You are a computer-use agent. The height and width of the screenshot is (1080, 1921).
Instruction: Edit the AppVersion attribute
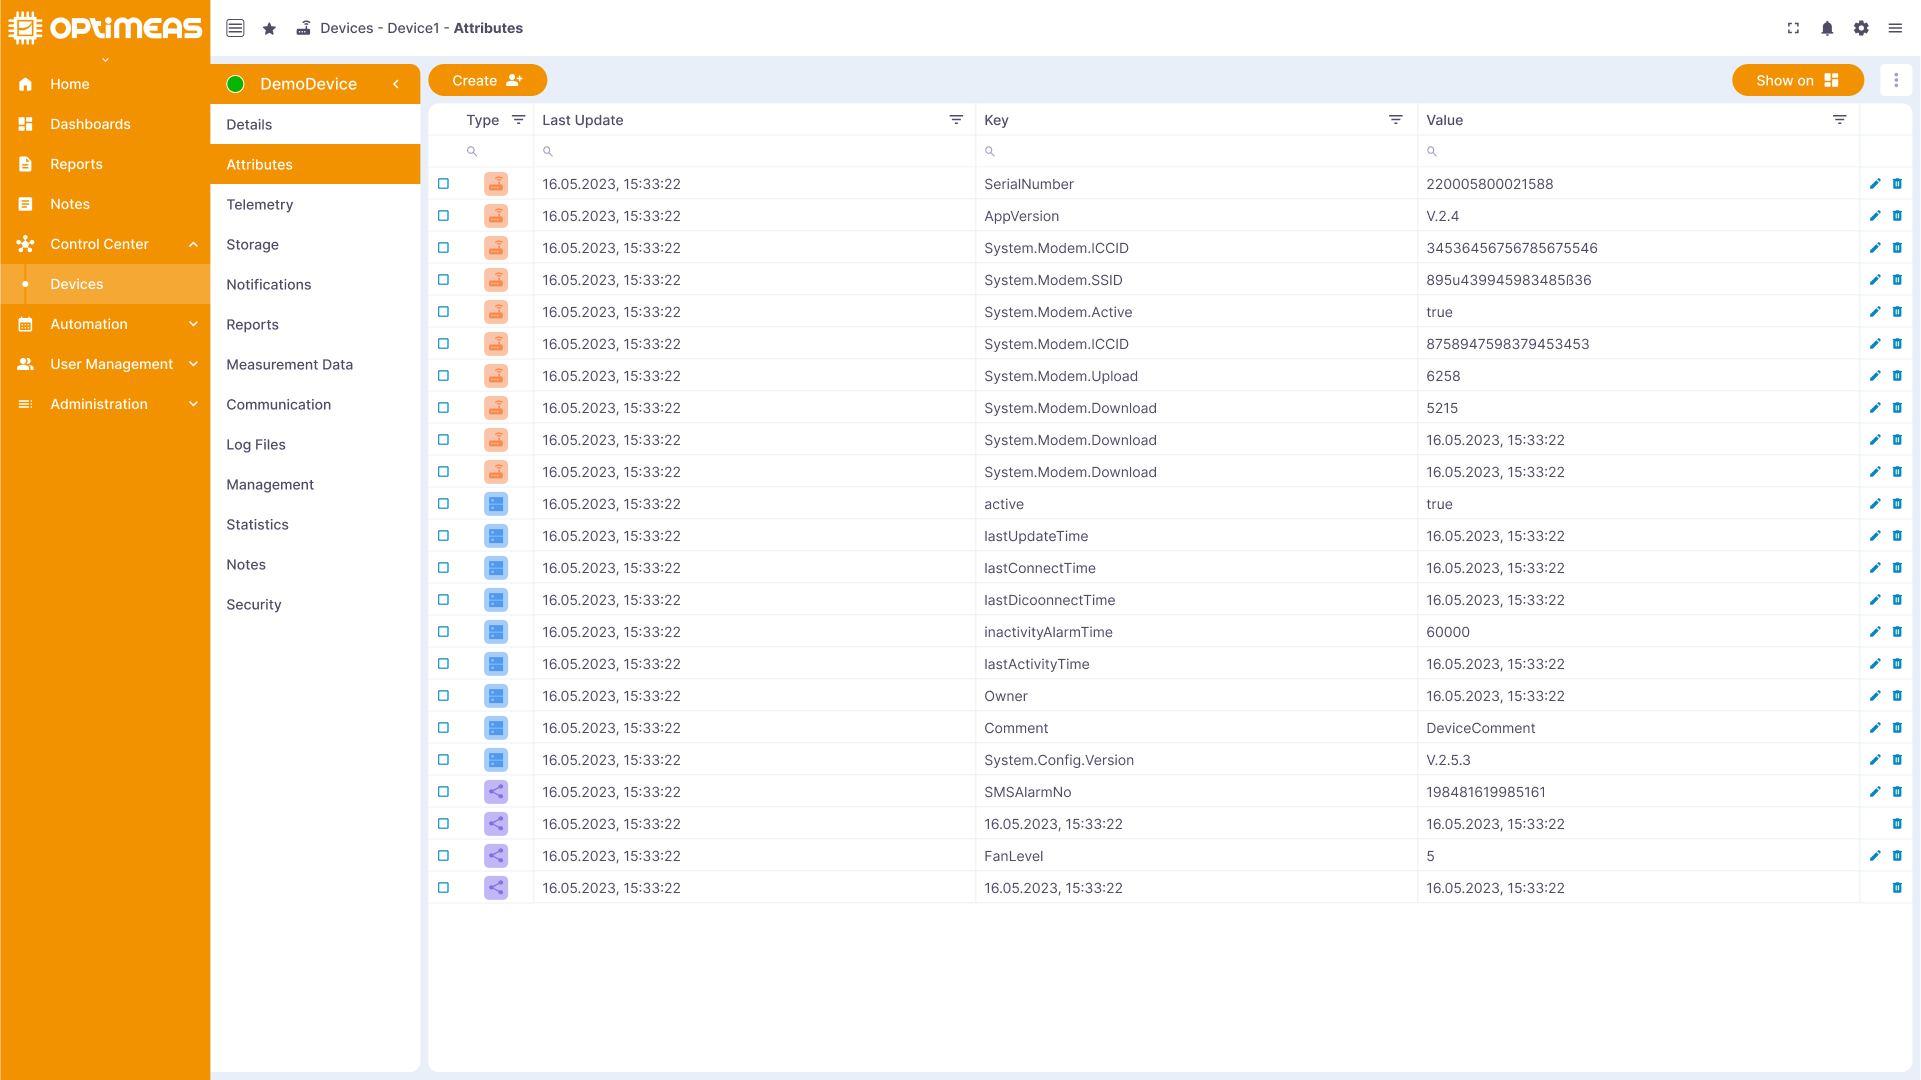pos(1875,216)
